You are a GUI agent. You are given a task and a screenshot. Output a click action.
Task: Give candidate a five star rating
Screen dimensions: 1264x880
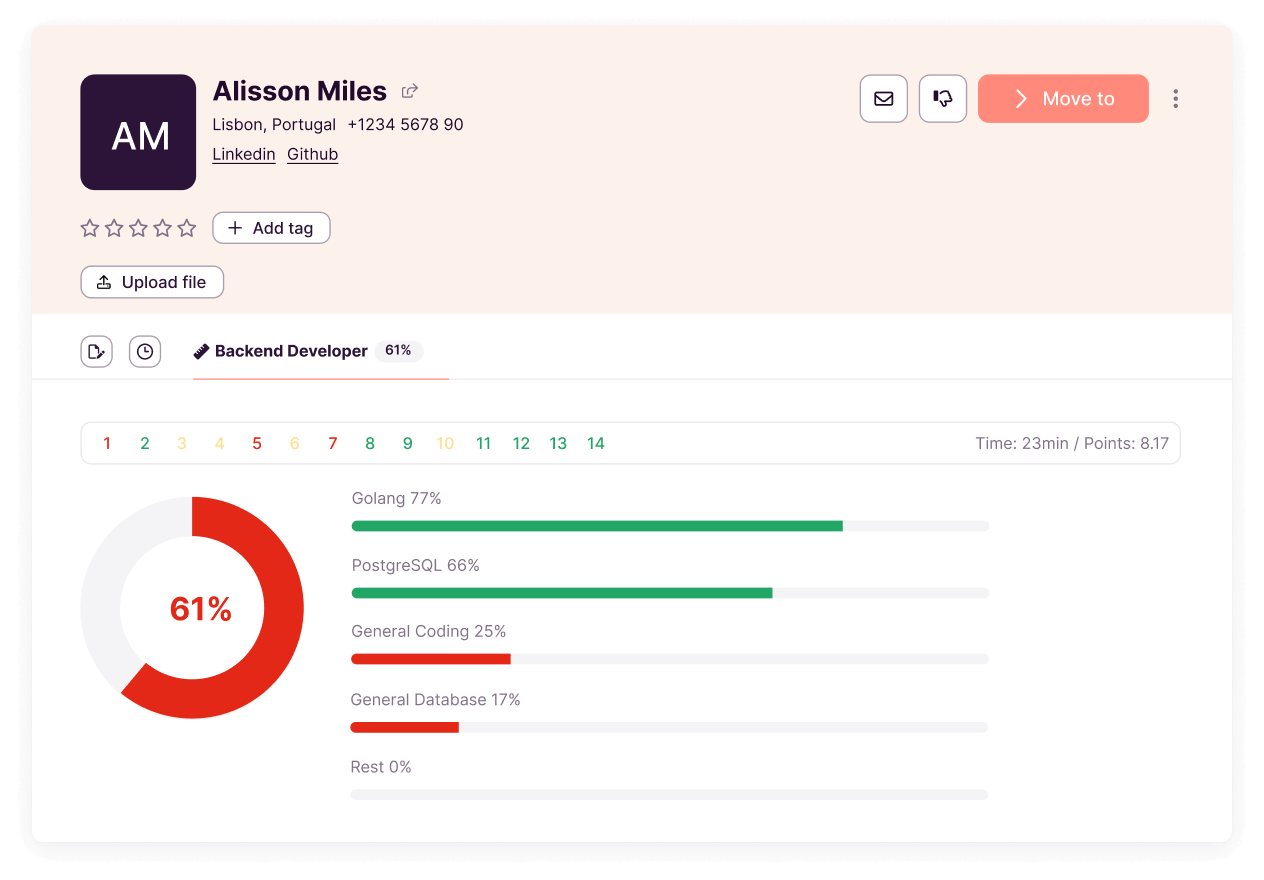(x=187, y=229)
